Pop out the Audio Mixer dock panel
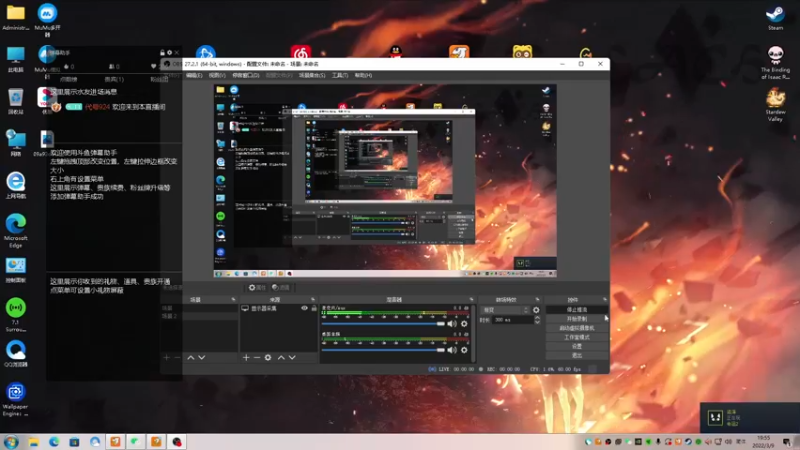 (x=471, y=299)
